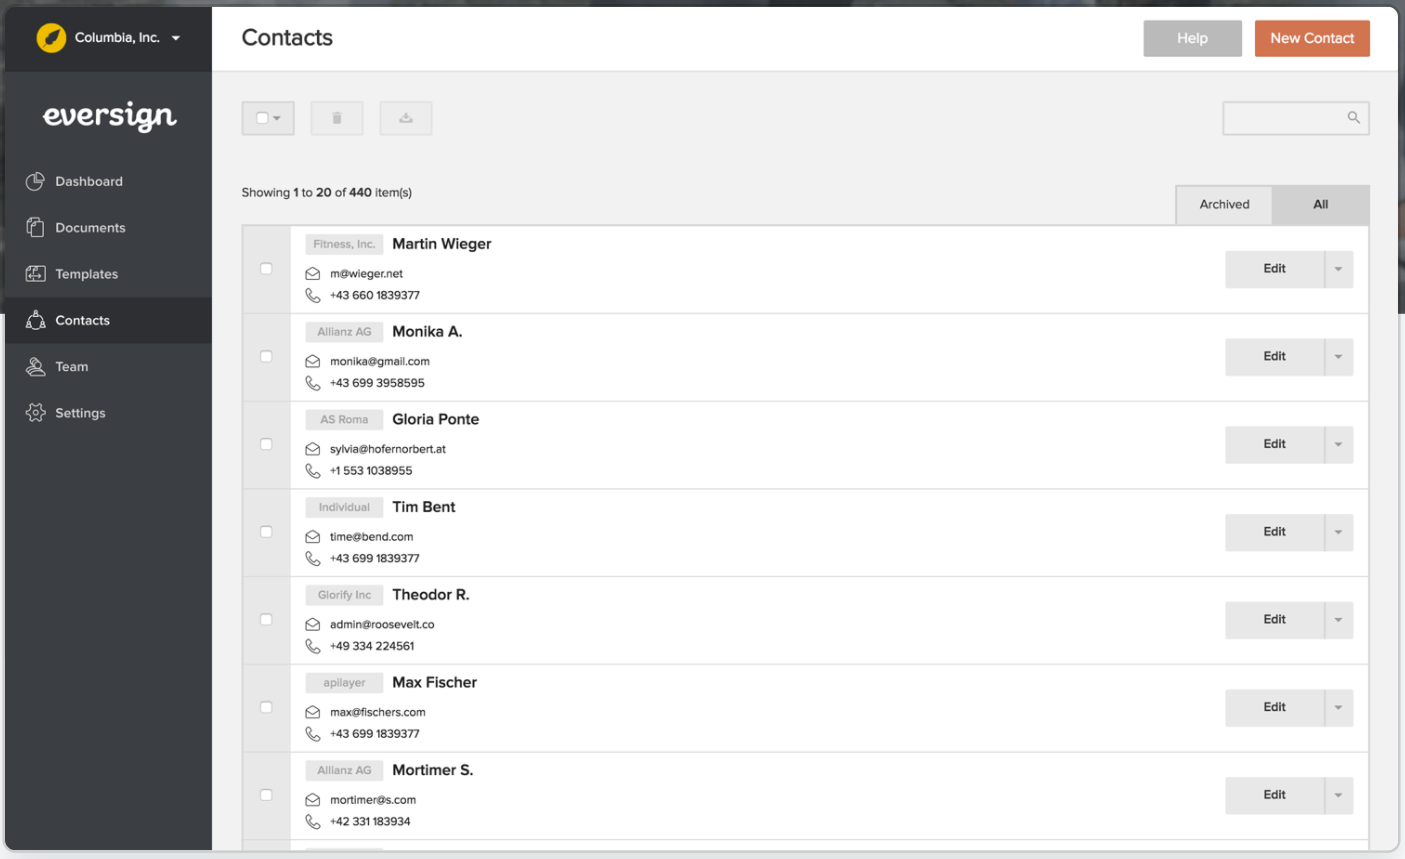Click the New Contact button

tap(1312, 38)
